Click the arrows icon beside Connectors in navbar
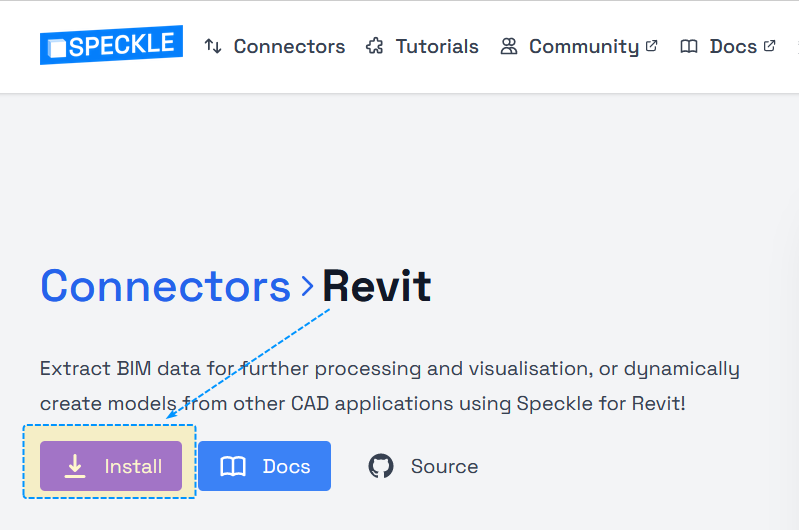Viewport: 799px width, 530px height. pos(212,46)
